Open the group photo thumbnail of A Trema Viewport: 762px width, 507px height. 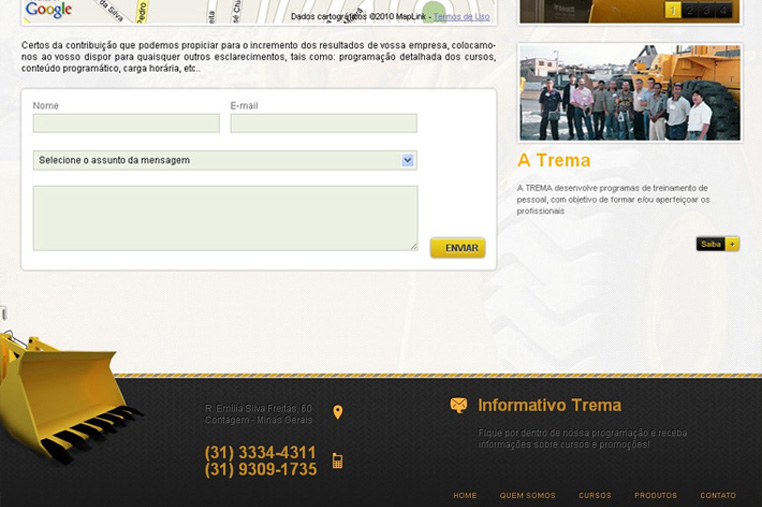[630, 93]
